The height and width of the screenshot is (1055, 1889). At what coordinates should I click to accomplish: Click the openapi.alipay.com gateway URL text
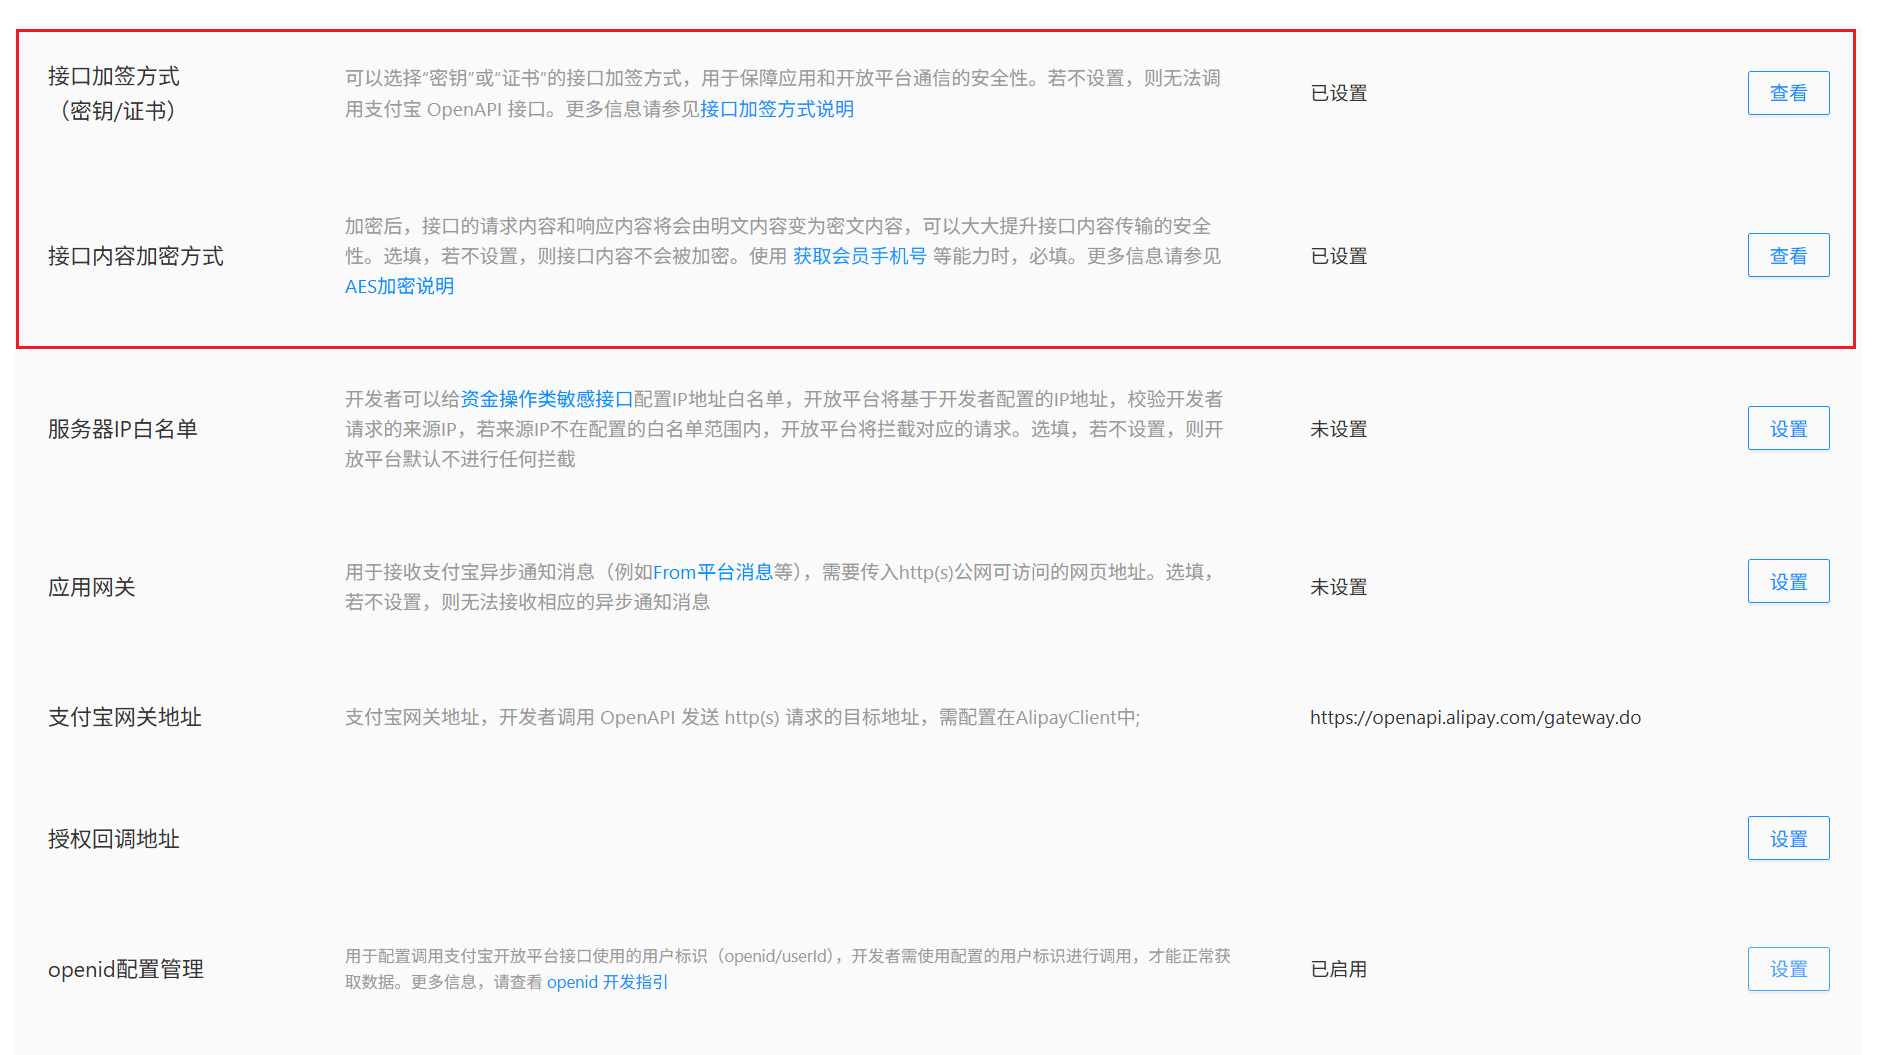click(x=1474, y=717)
